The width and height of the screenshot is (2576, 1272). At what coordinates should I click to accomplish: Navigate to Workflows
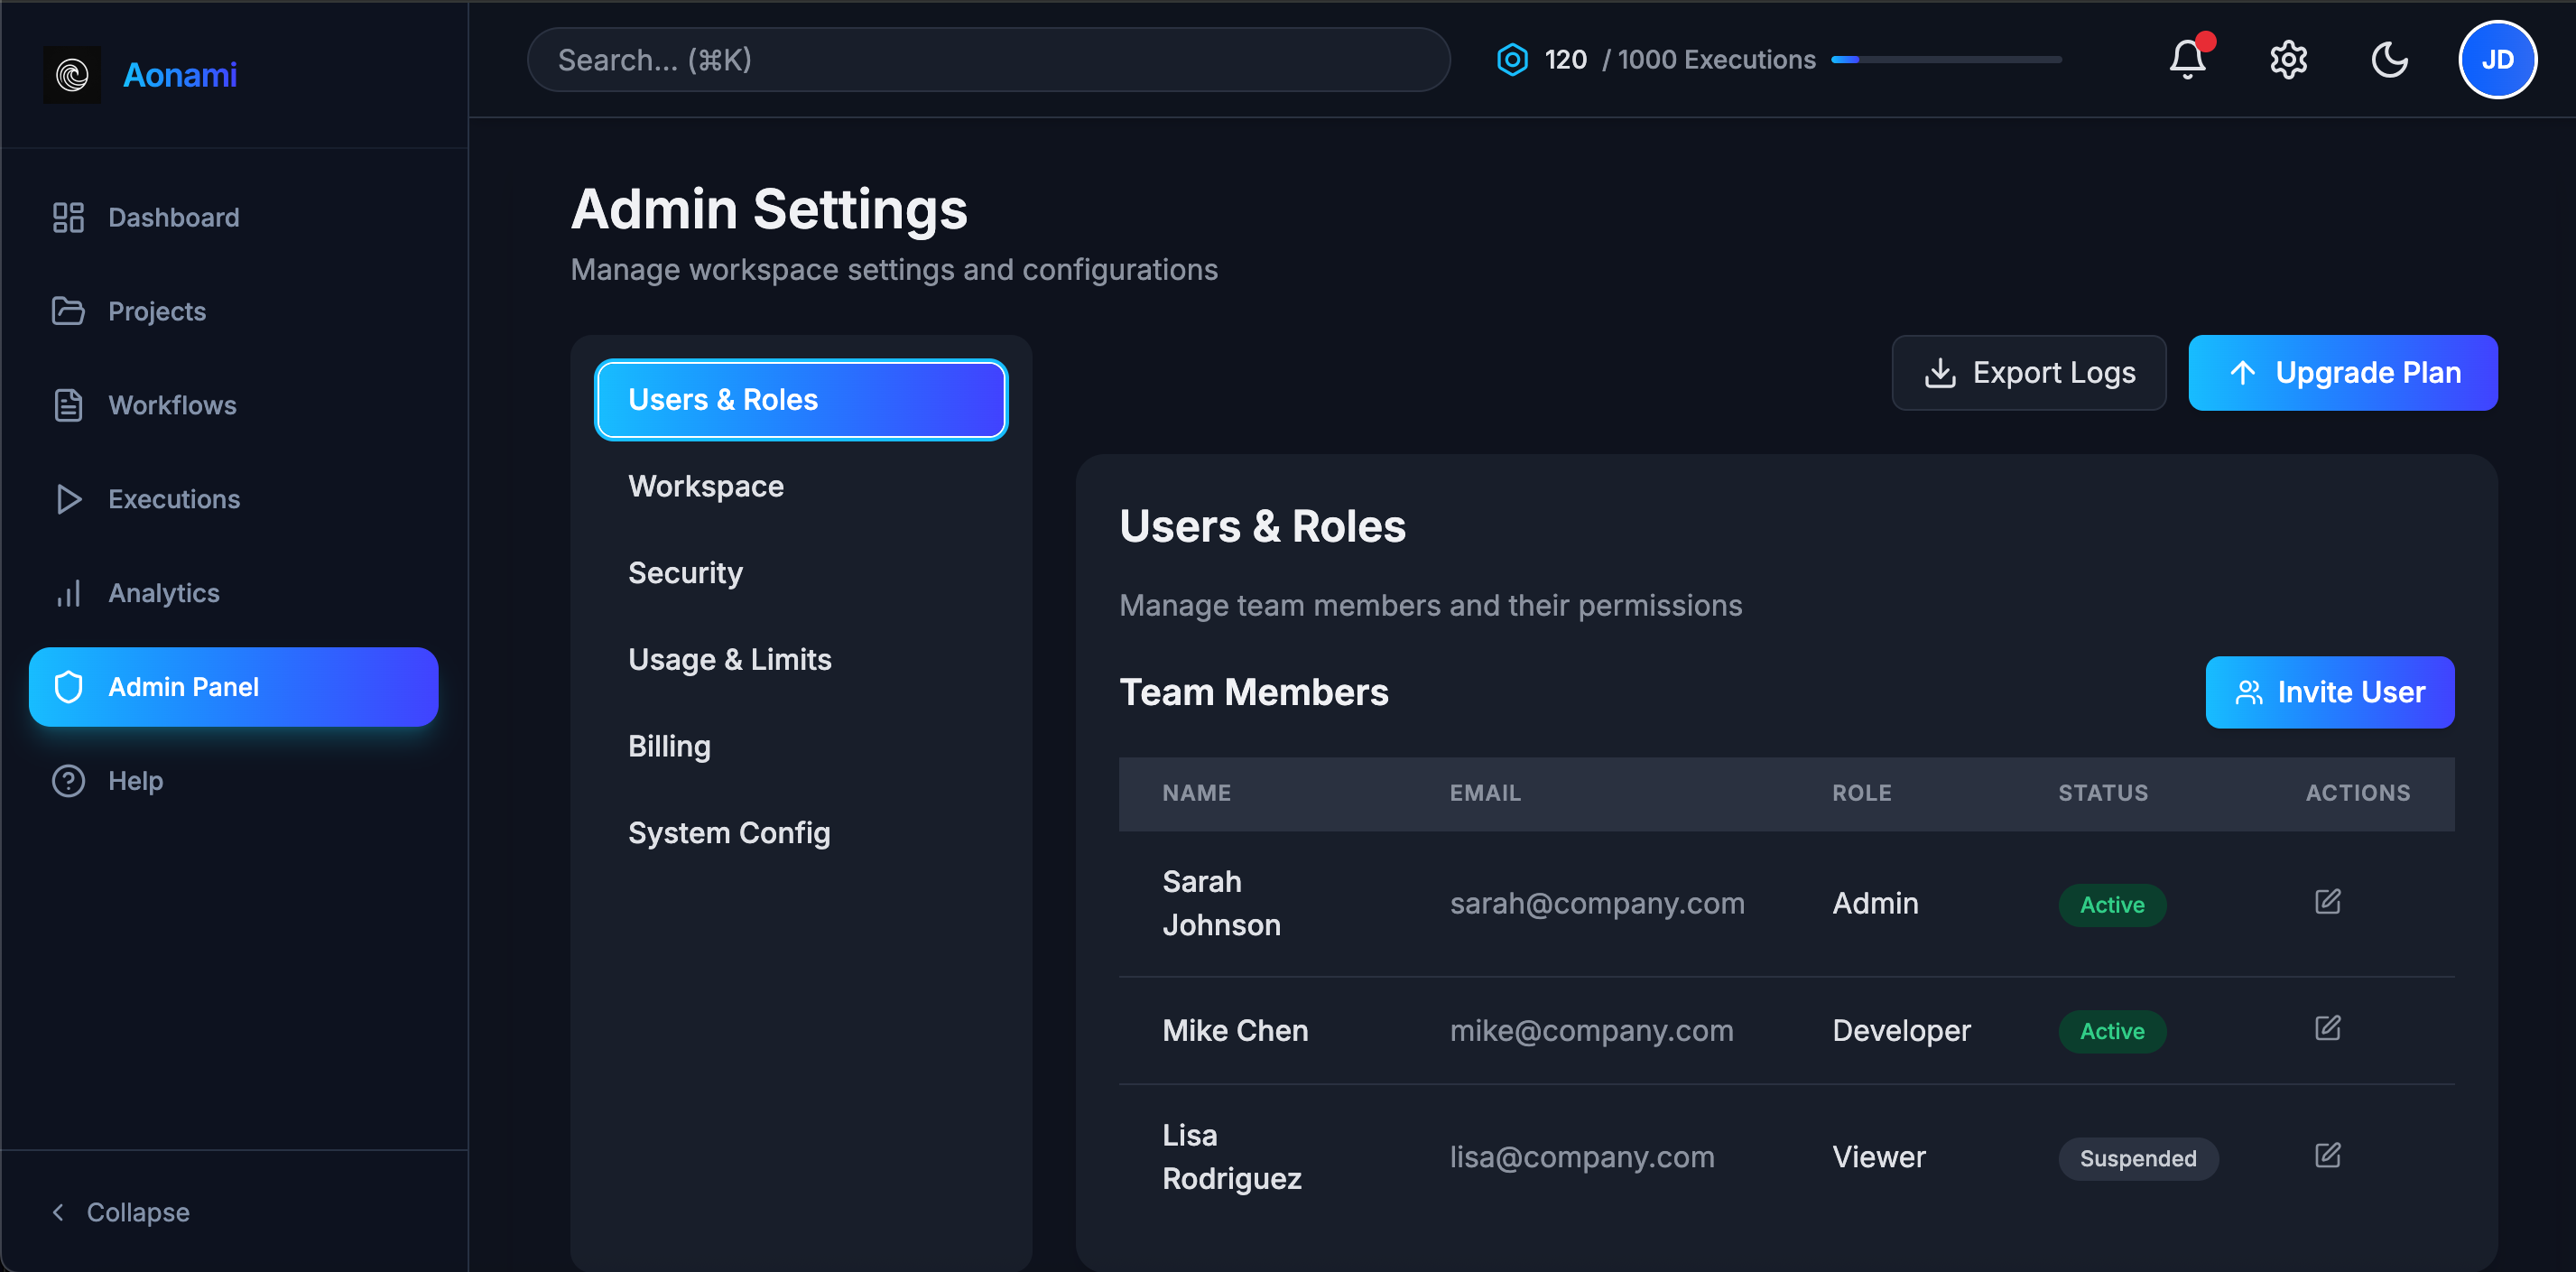pos(234,405)
